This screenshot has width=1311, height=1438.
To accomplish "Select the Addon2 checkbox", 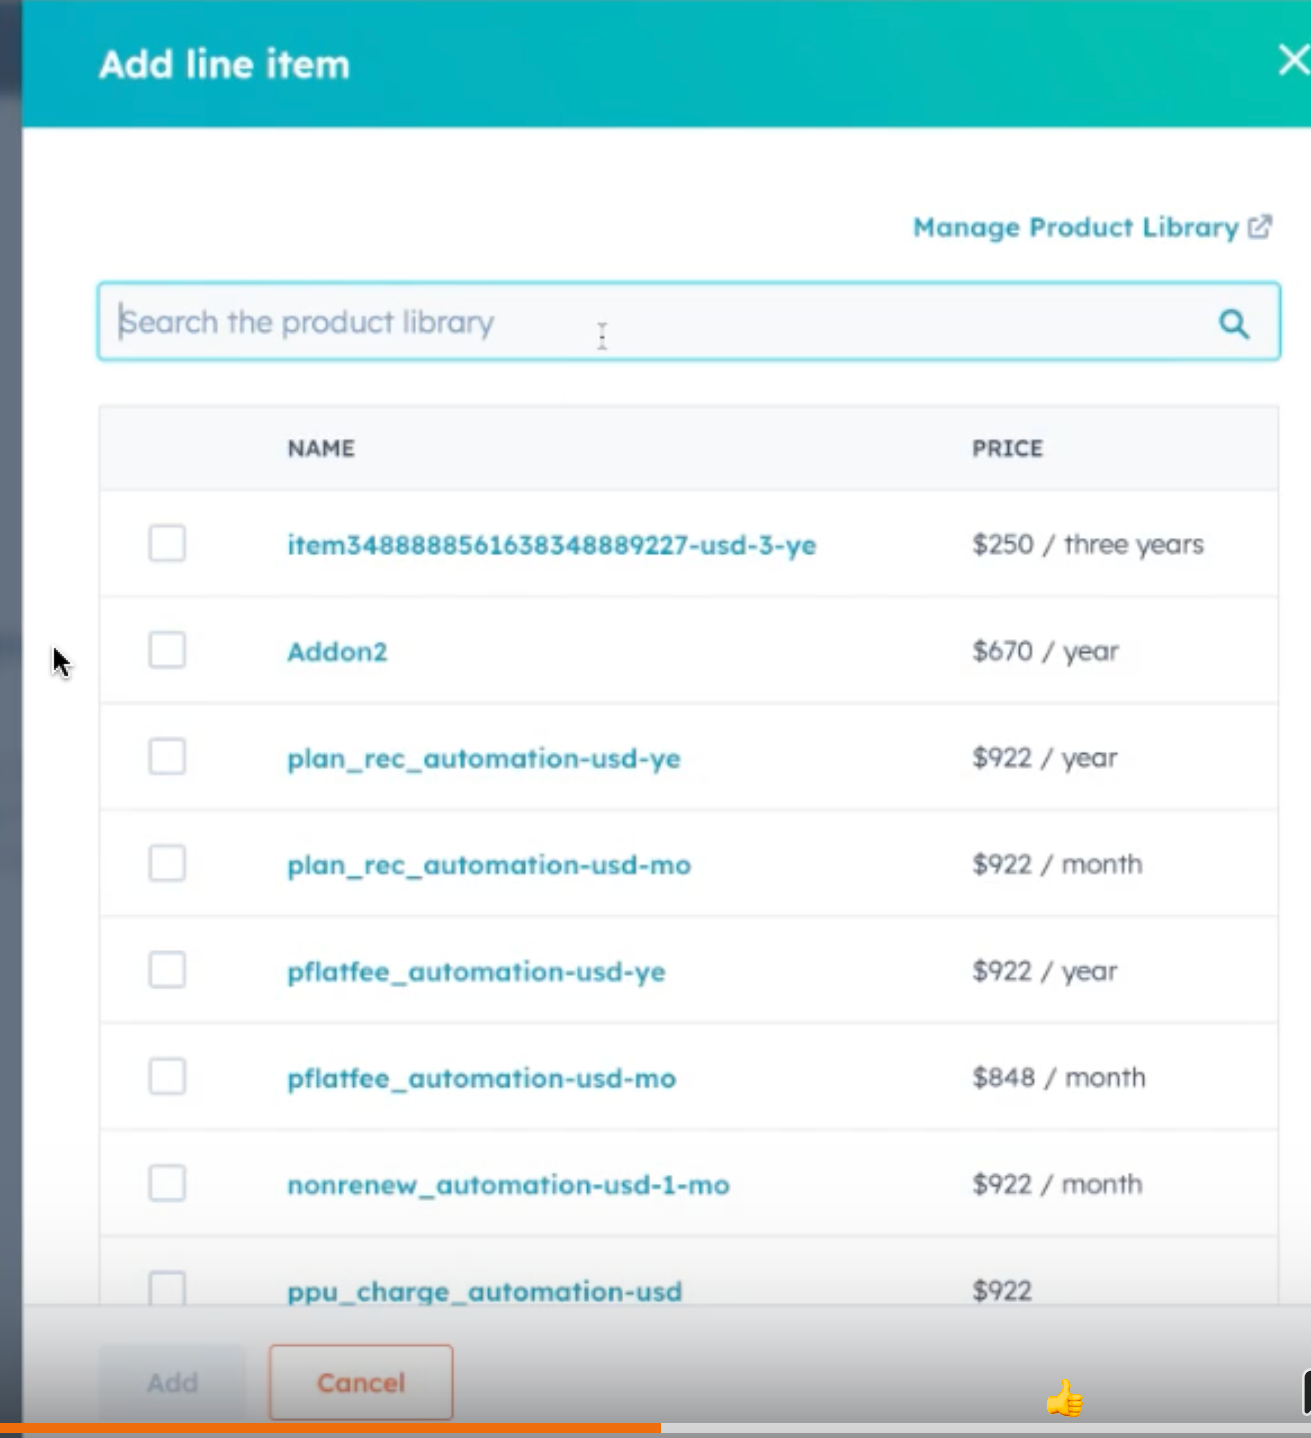I will pyautogui.click(x=167, y=651).
